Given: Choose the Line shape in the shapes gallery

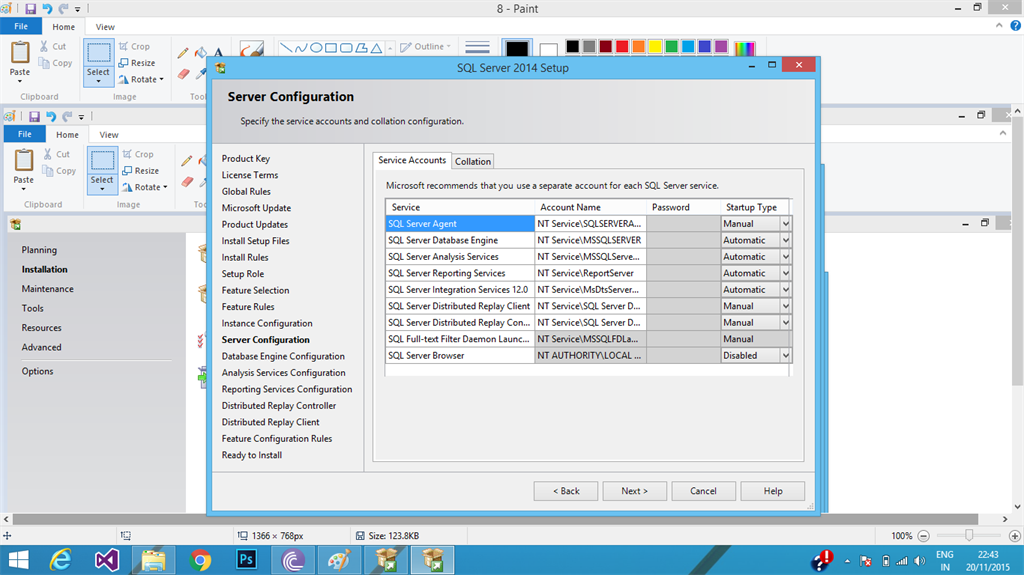Looking at the screenshot, I should pyautogui.click(x=285, y=48).
